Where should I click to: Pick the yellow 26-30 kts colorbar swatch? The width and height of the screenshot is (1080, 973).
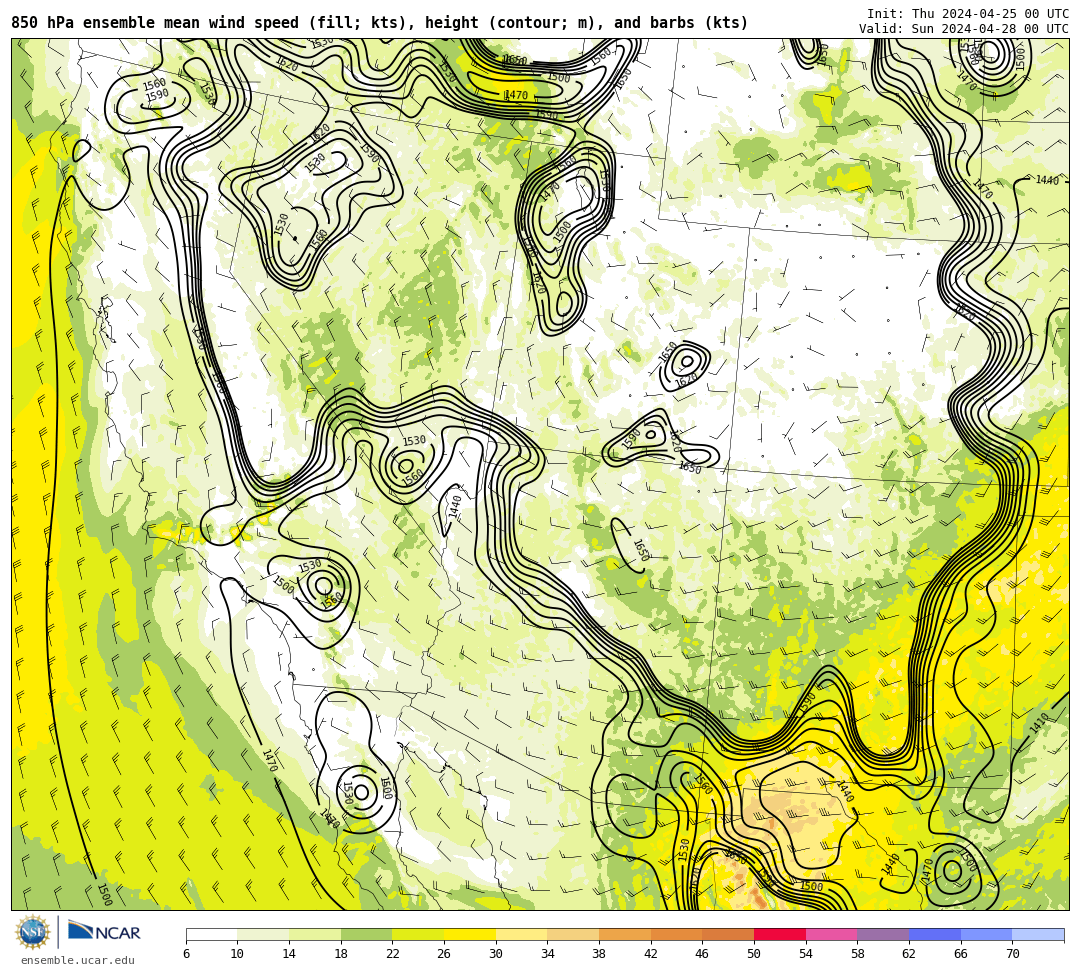(x=470, y=934)
